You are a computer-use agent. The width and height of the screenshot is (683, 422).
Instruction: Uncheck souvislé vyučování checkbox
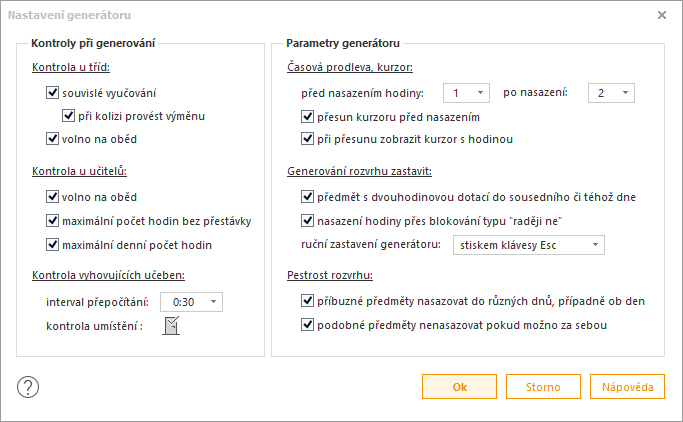(x=52, y=93)
